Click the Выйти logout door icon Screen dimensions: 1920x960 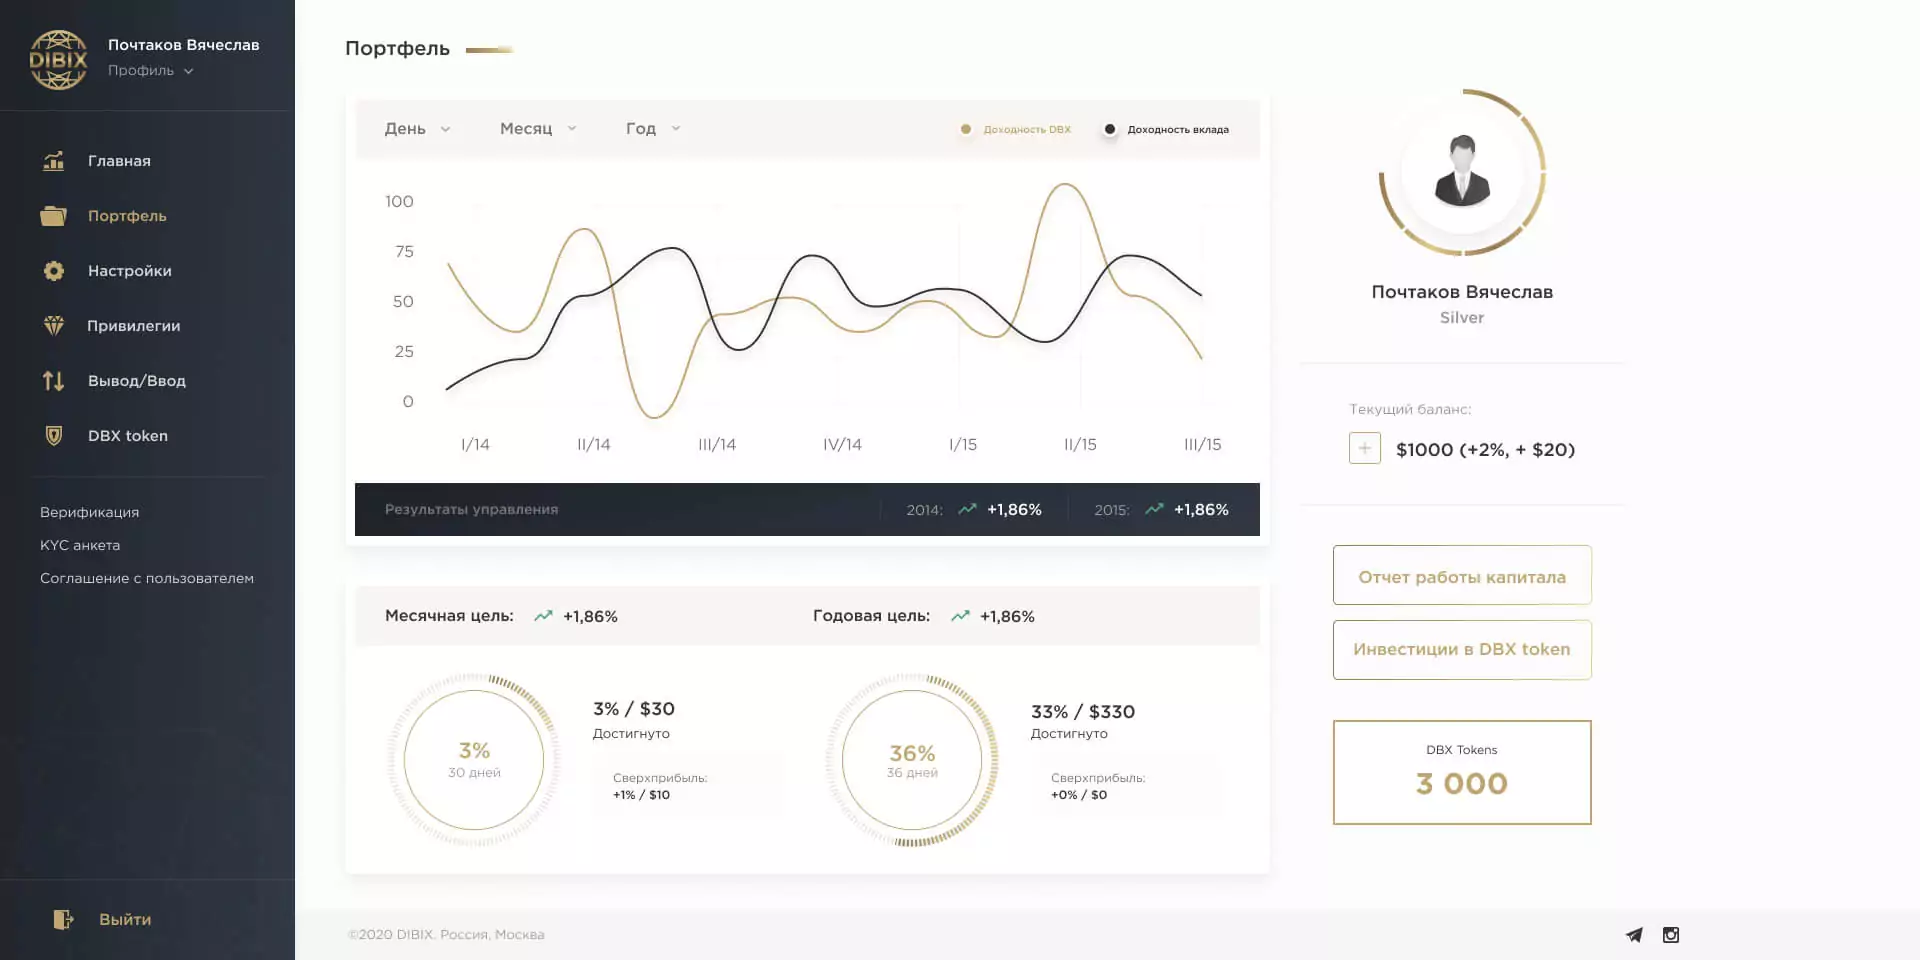coord(63,919)
